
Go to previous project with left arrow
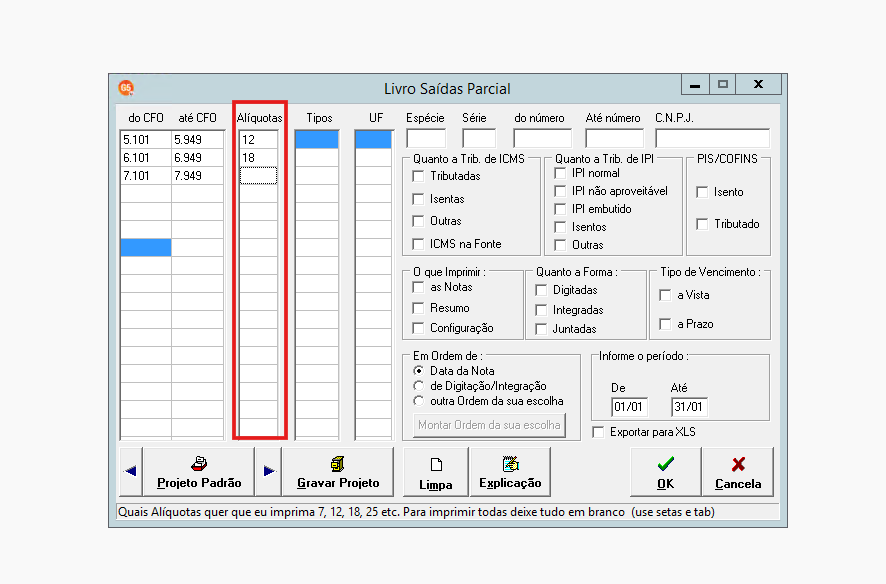click(131, 471)
